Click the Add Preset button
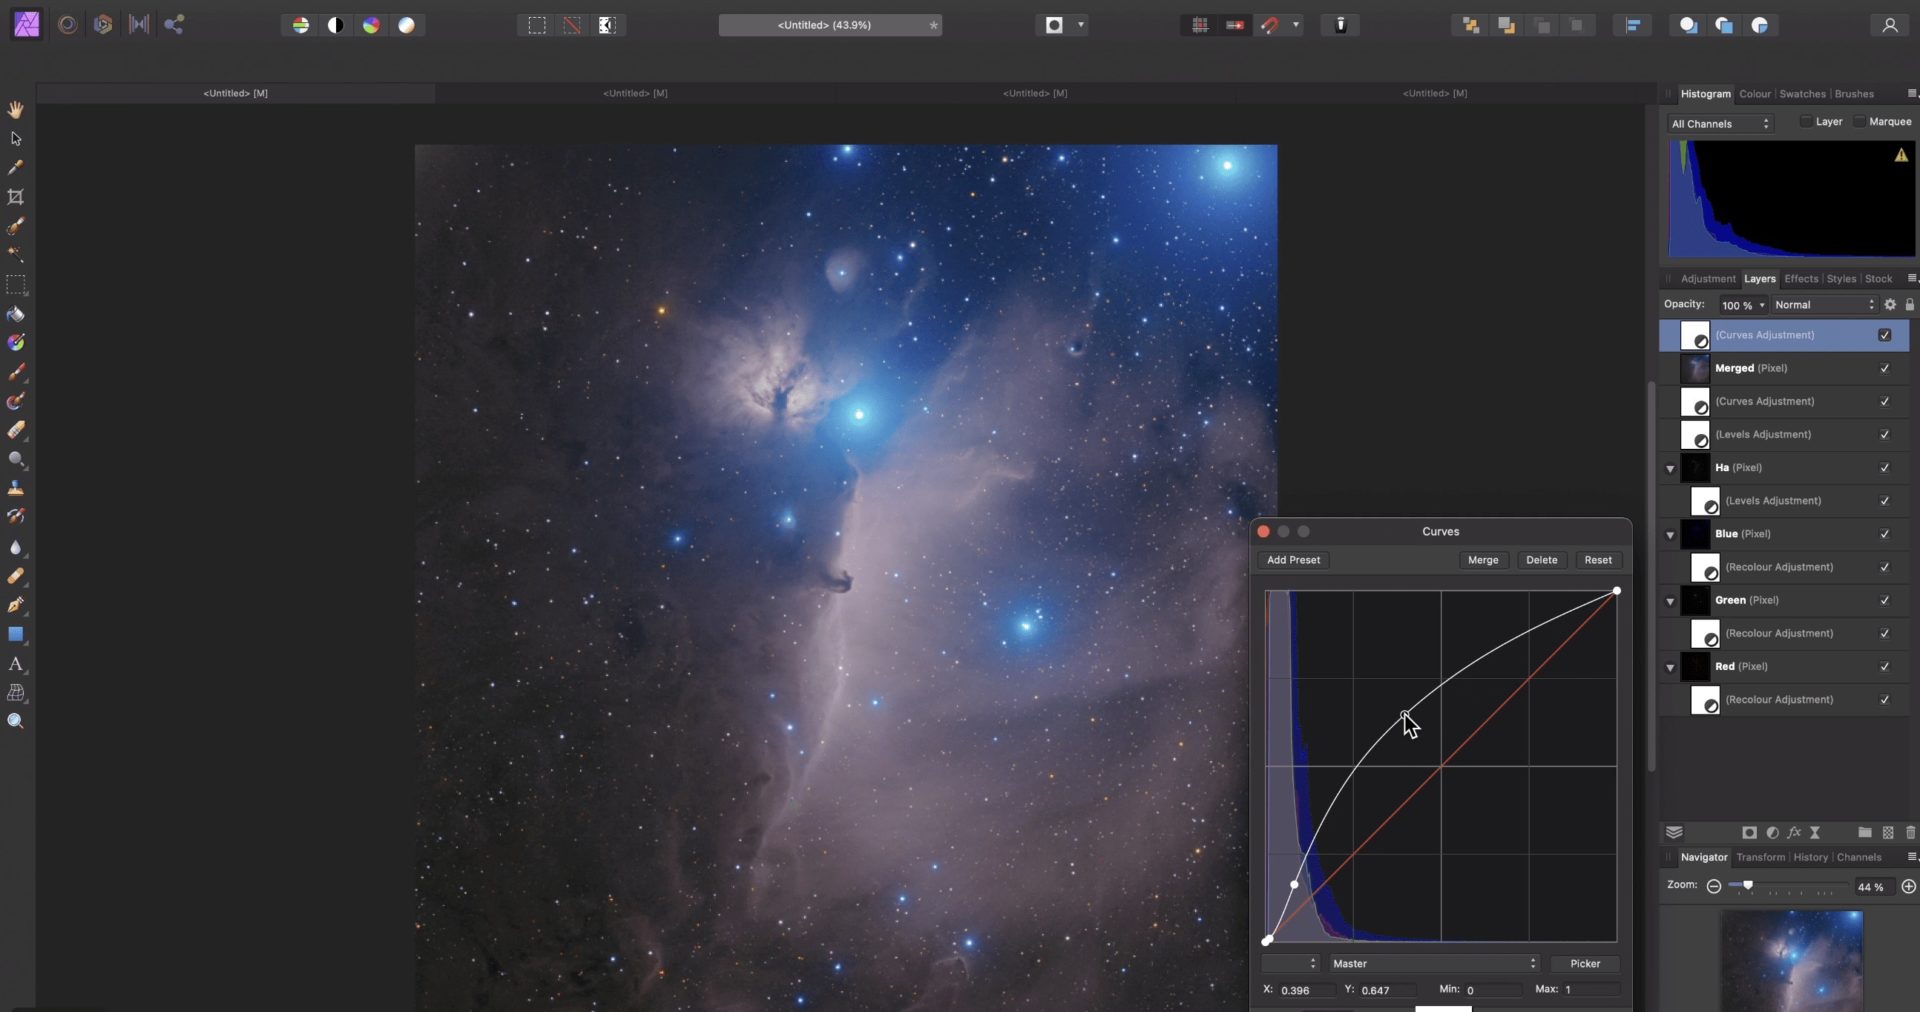 pyautogui.click(x=1293, y=560)
